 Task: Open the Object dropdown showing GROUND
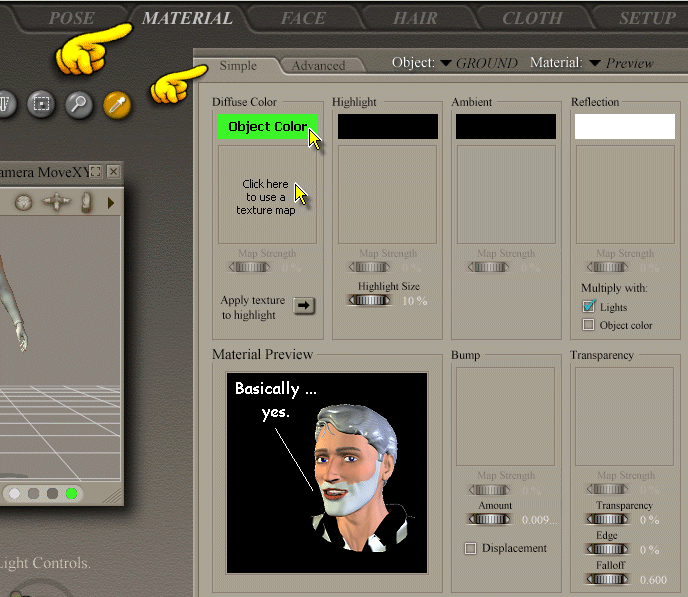[x=445, y=63]
